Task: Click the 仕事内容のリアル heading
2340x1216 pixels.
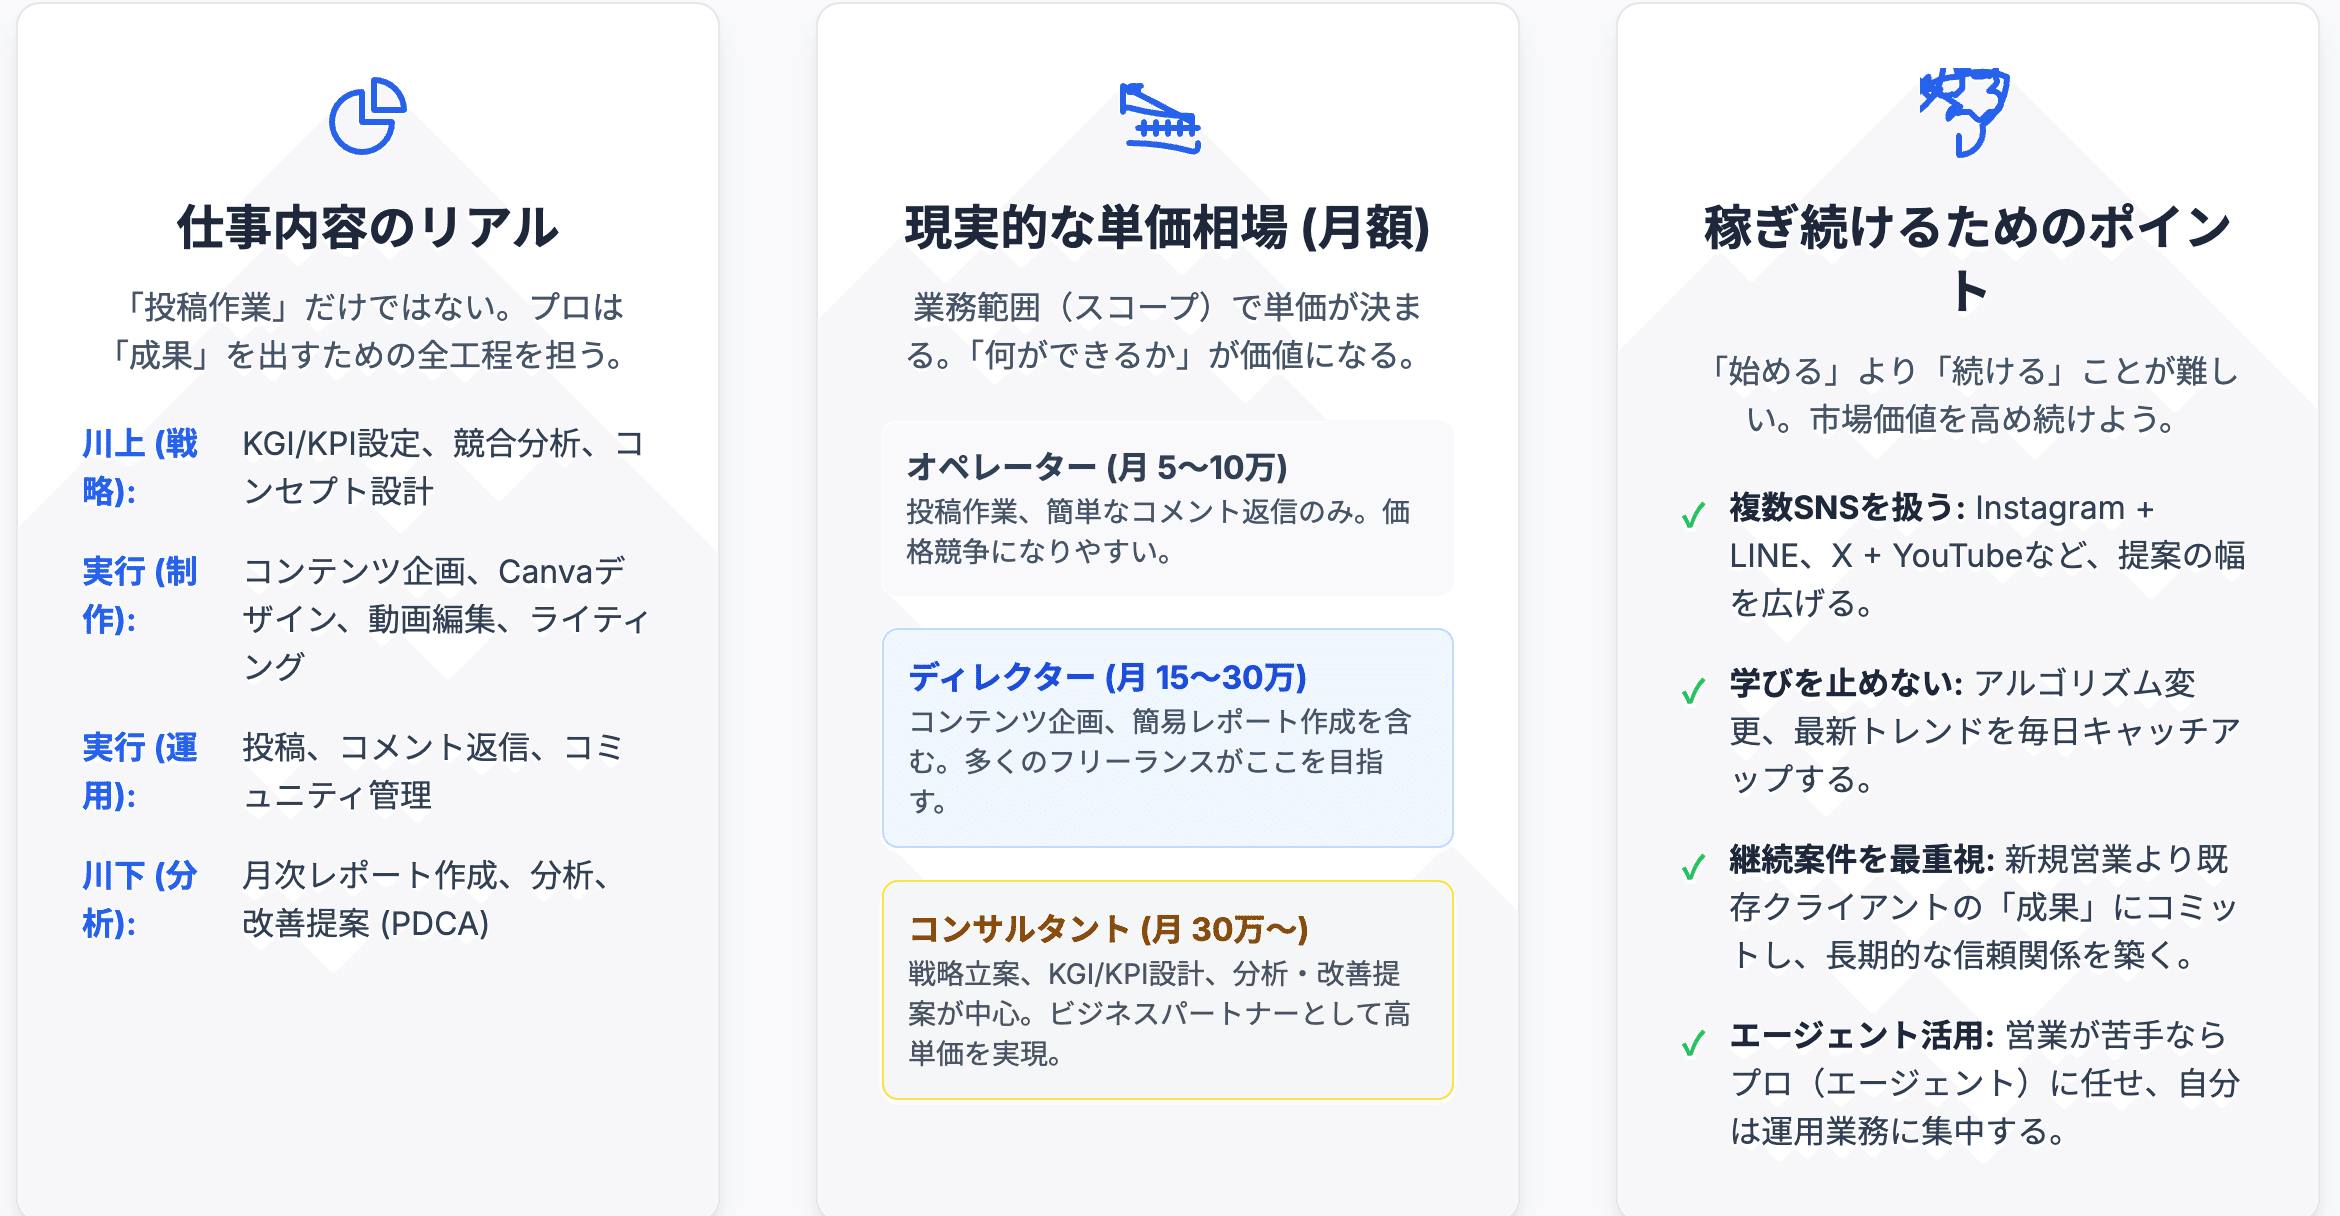Action: coord(367,228)
